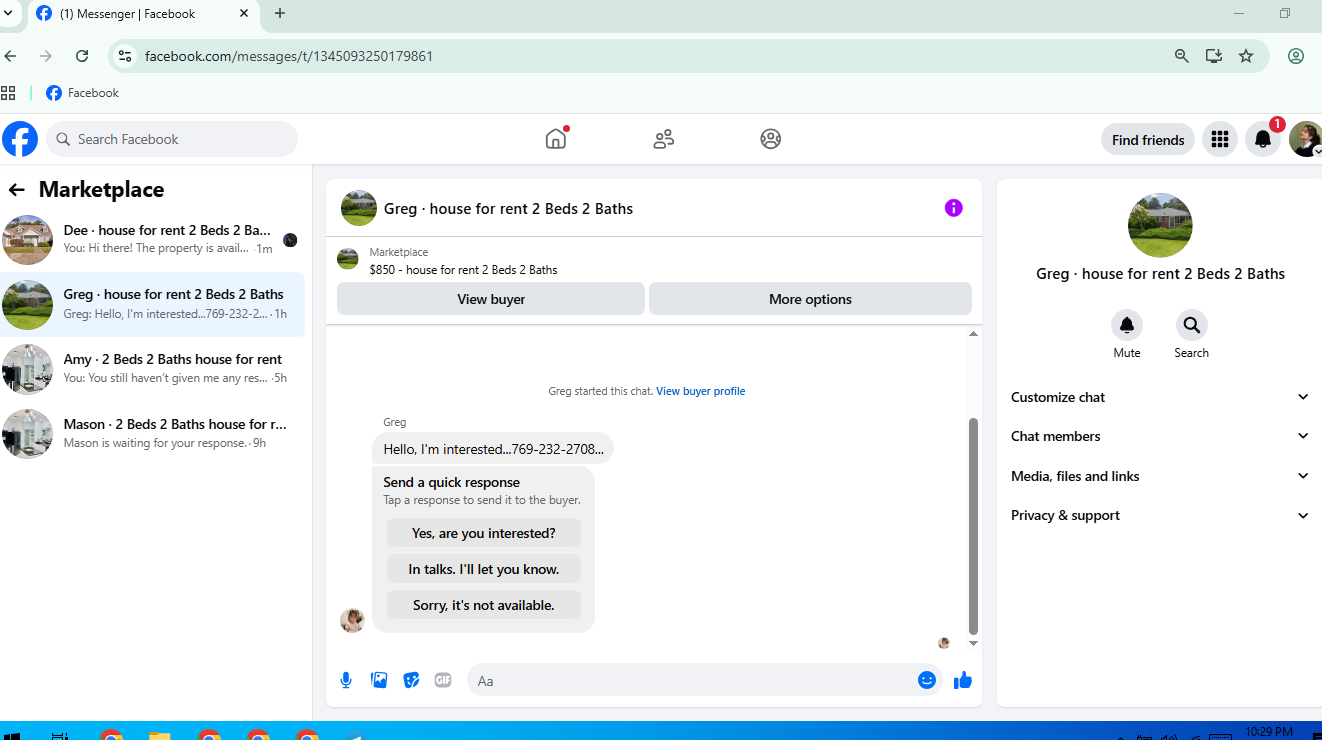The image size is (1322, 740).
Task: Open the browser tab search dropdown
Action: point(8,14)
